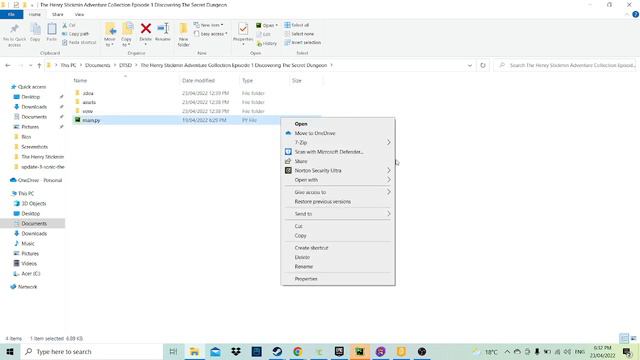Click Invert selection in the ribbon
Image resolution: width=640 pixels, height=360 pixels.
[x=302, y=42]
